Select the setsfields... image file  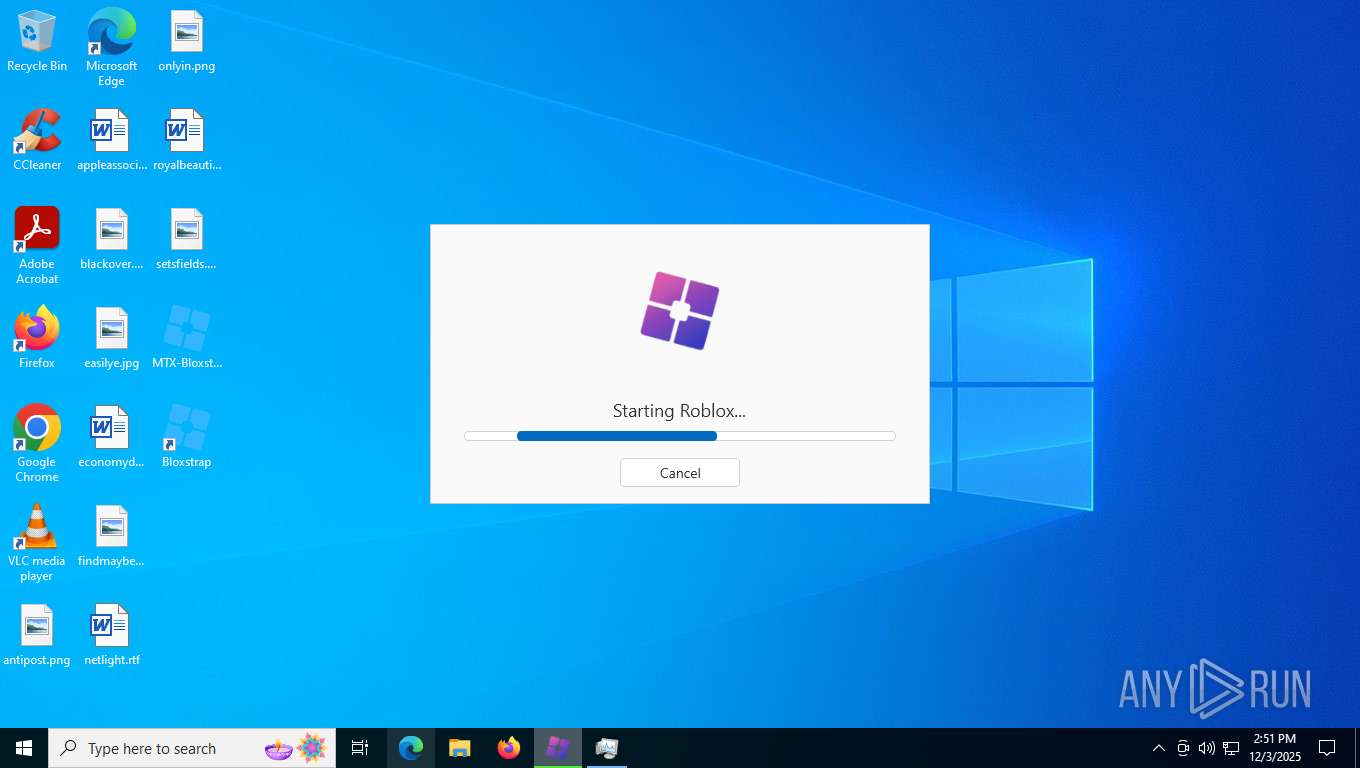pos(186,240)
